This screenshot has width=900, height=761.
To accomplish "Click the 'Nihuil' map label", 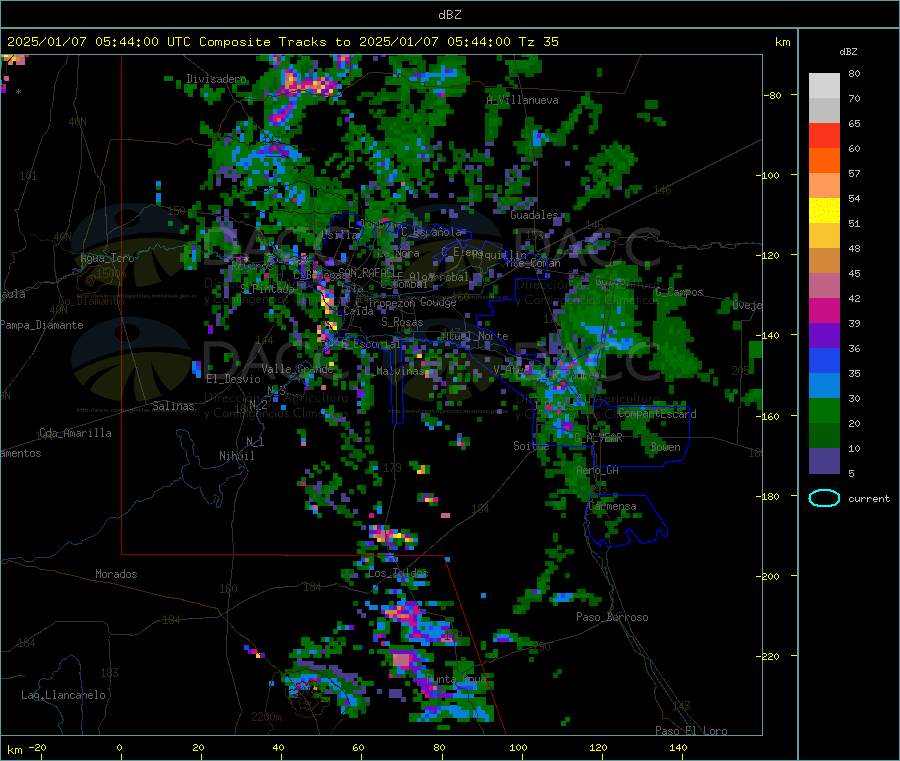I will [x=236, y=456].
